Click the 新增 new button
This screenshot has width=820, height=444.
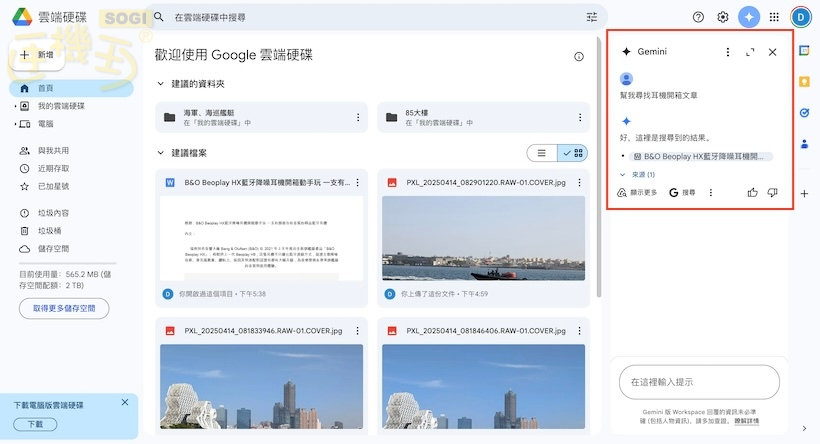click(37, 55)
